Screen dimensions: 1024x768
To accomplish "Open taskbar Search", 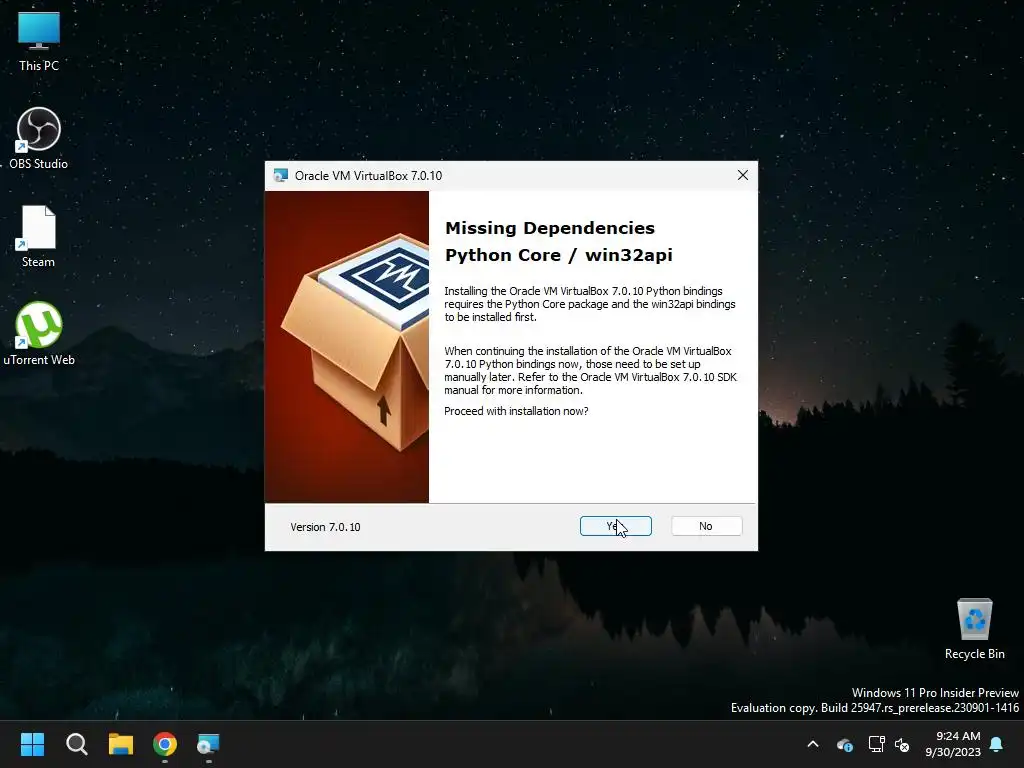I will [76, 744].
